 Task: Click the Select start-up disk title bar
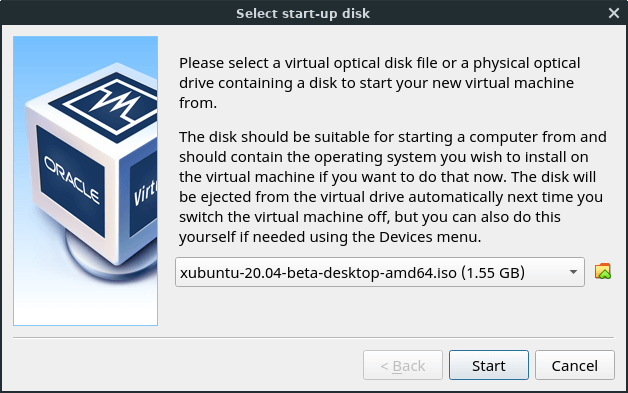click(x=303, y=13)
